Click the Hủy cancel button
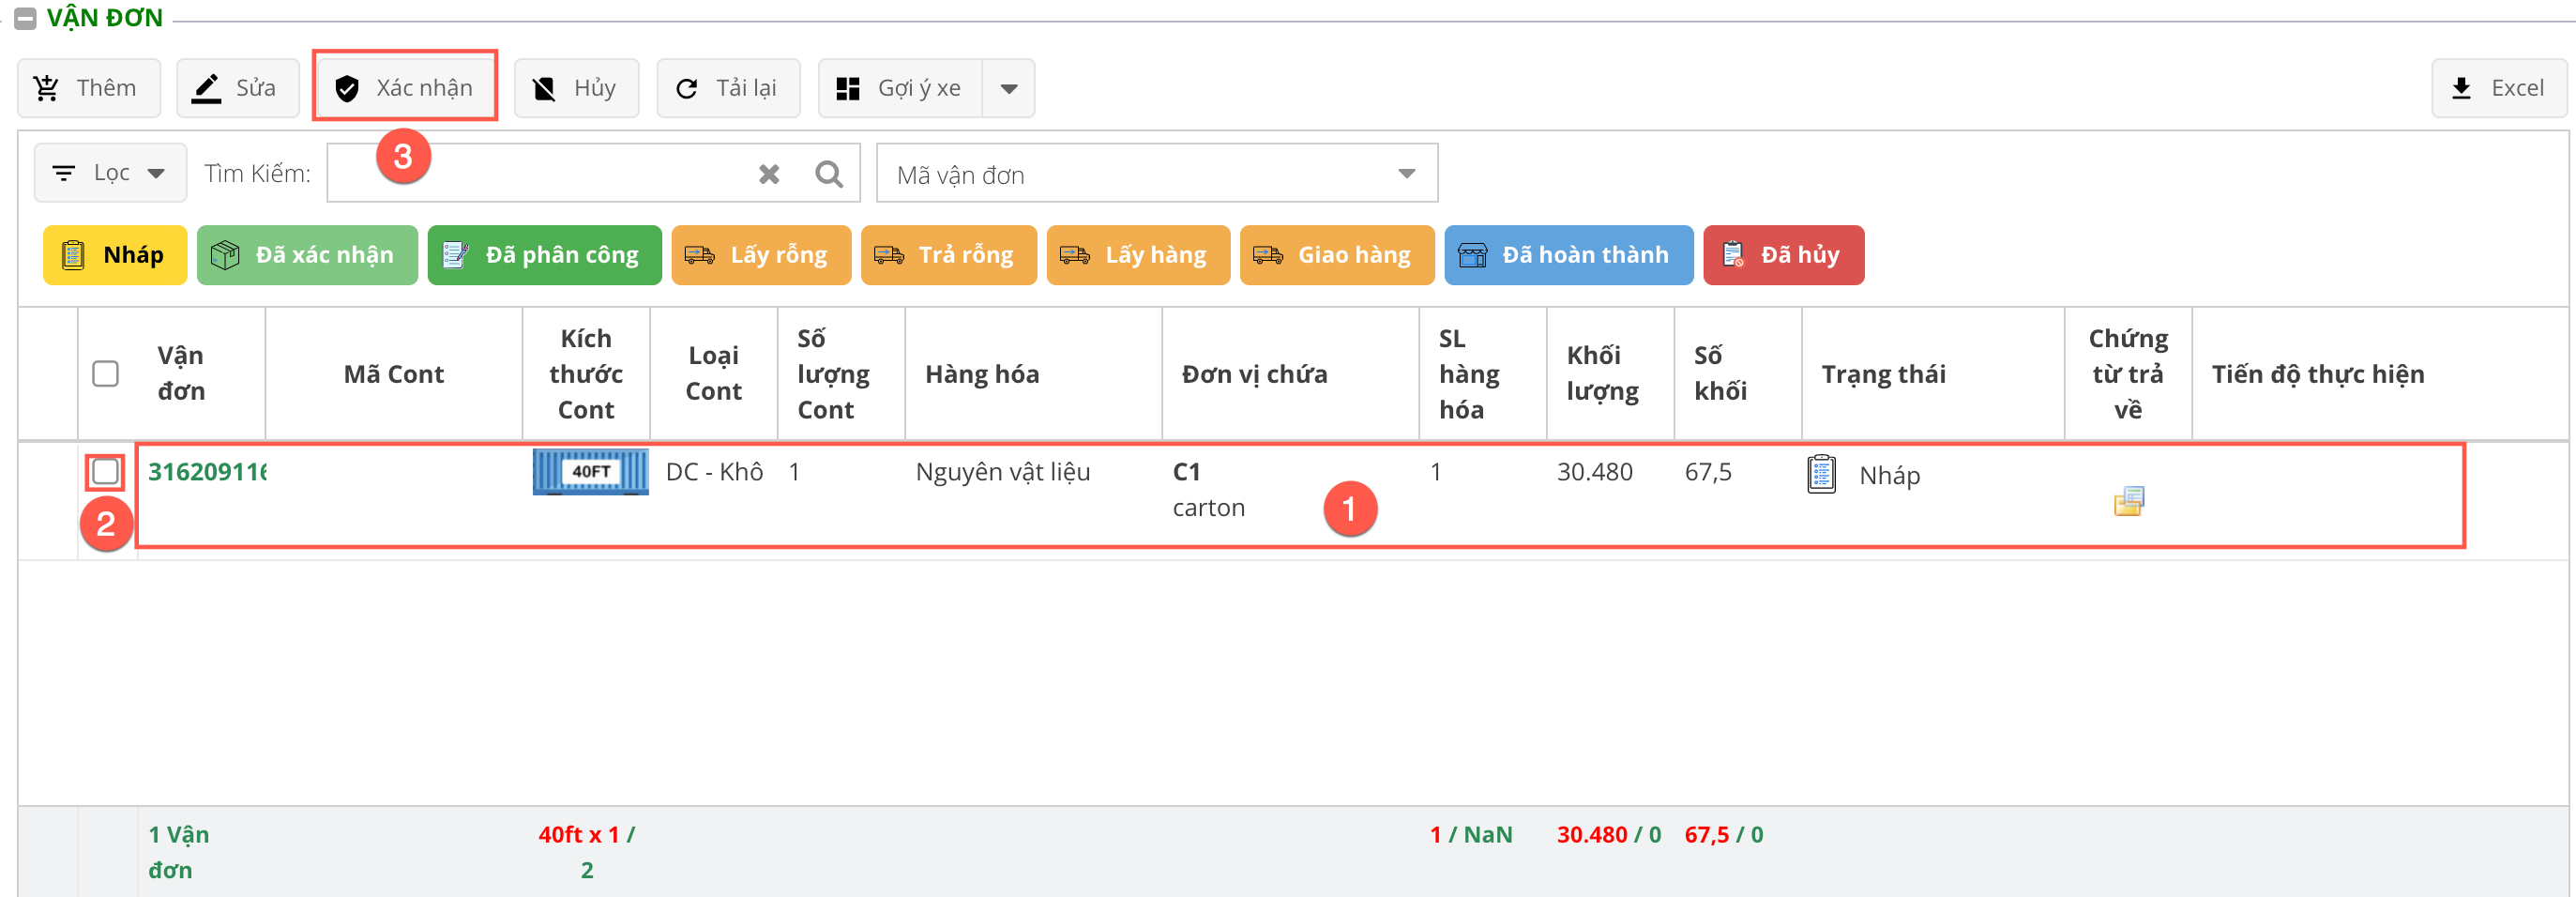 point(576,88)
